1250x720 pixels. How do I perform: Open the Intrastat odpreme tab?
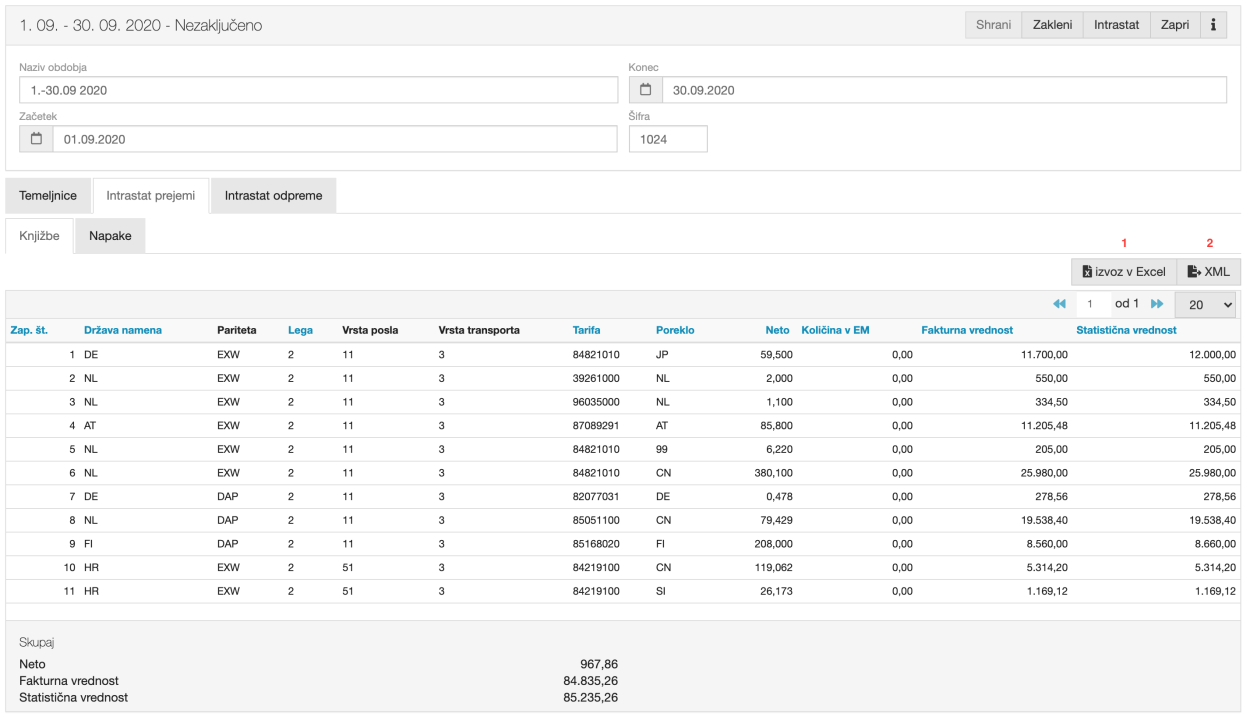[273, 196]
